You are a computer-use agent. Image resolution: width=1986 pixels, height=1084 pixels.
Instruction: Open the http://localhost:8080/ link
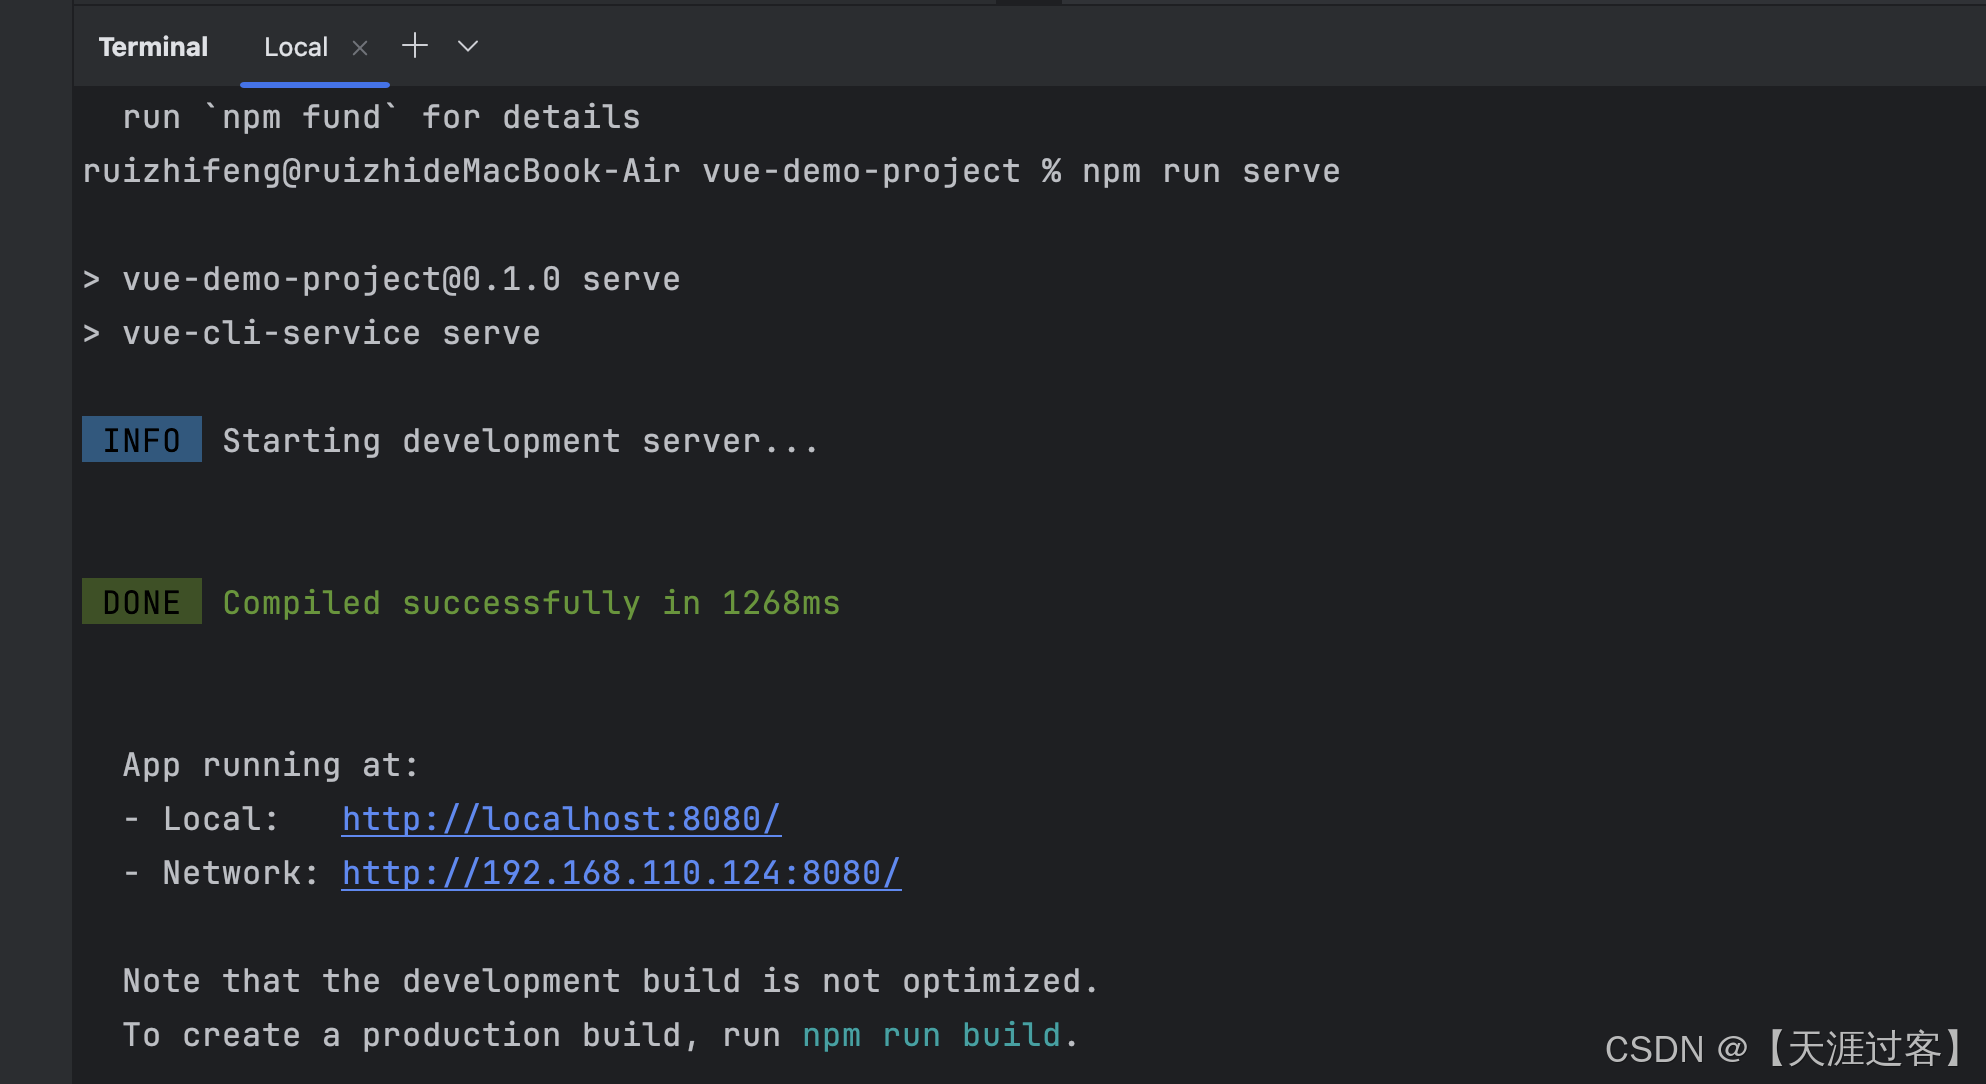click(561, 819)
